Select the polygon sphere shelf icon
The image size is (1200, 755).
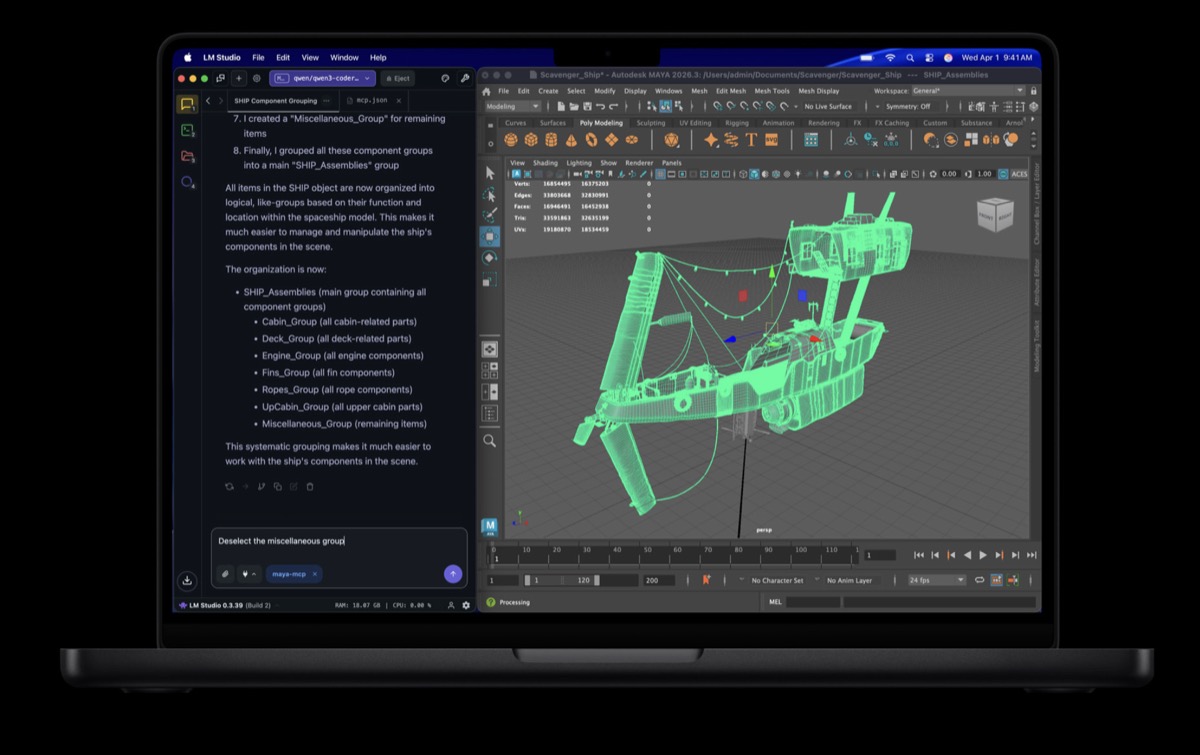tap(511, 140)
